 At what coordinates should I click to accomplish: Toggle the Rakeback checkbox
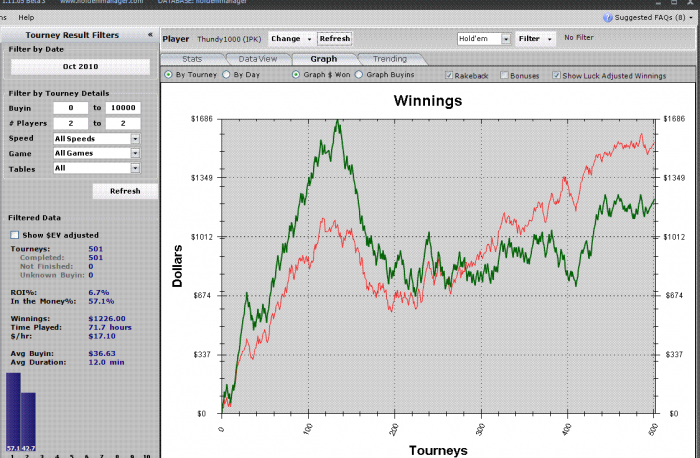coord(449,75)
